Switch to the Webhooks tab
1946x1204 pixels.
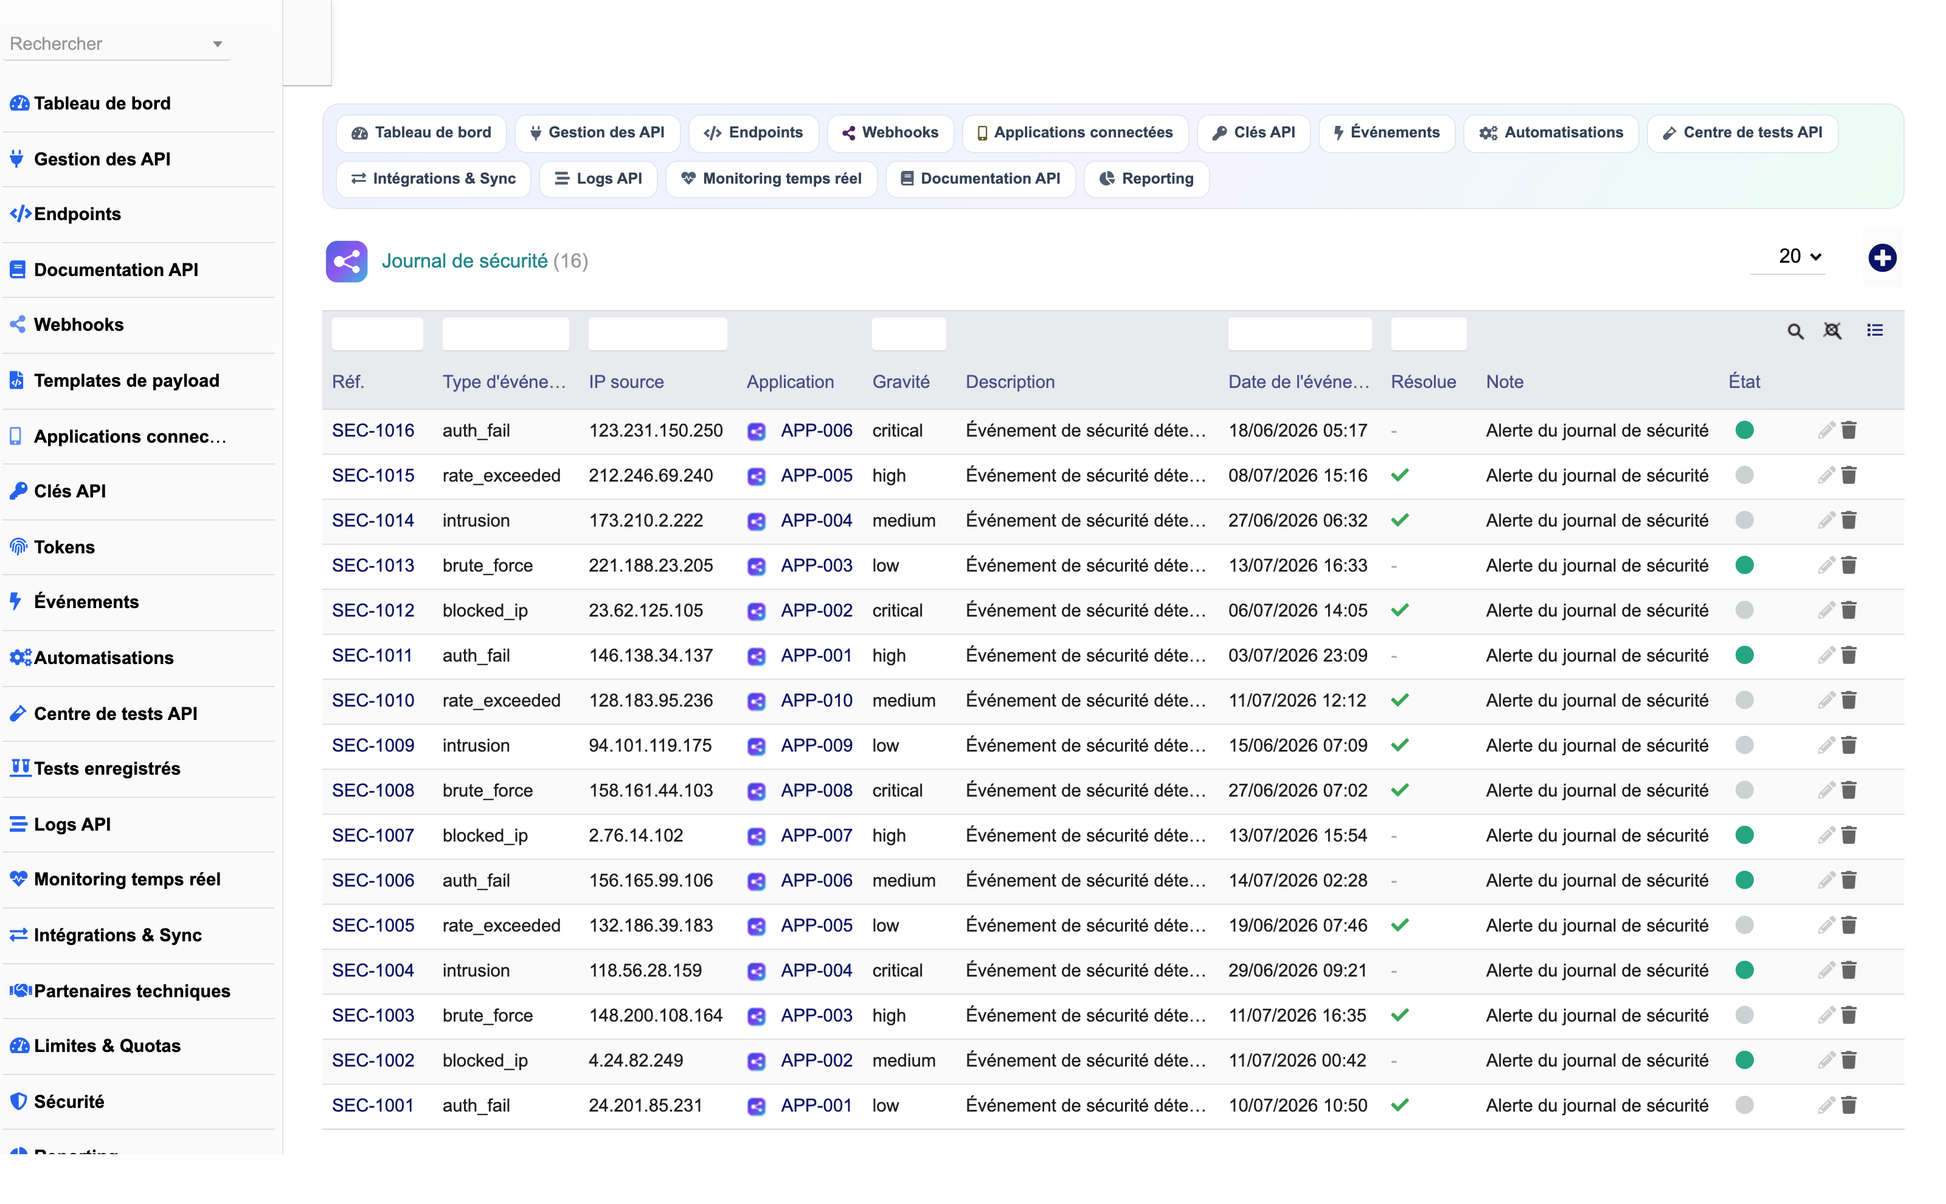[890, 133]
